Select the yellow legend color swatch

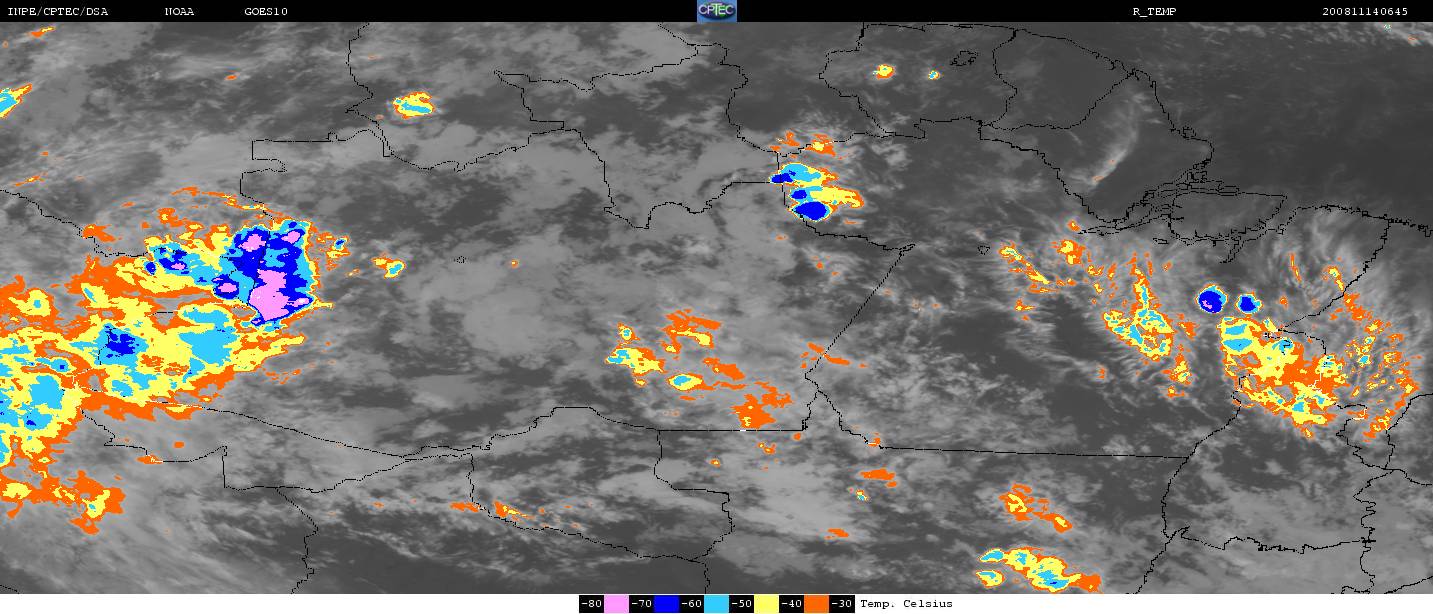[x=766, y=604]
